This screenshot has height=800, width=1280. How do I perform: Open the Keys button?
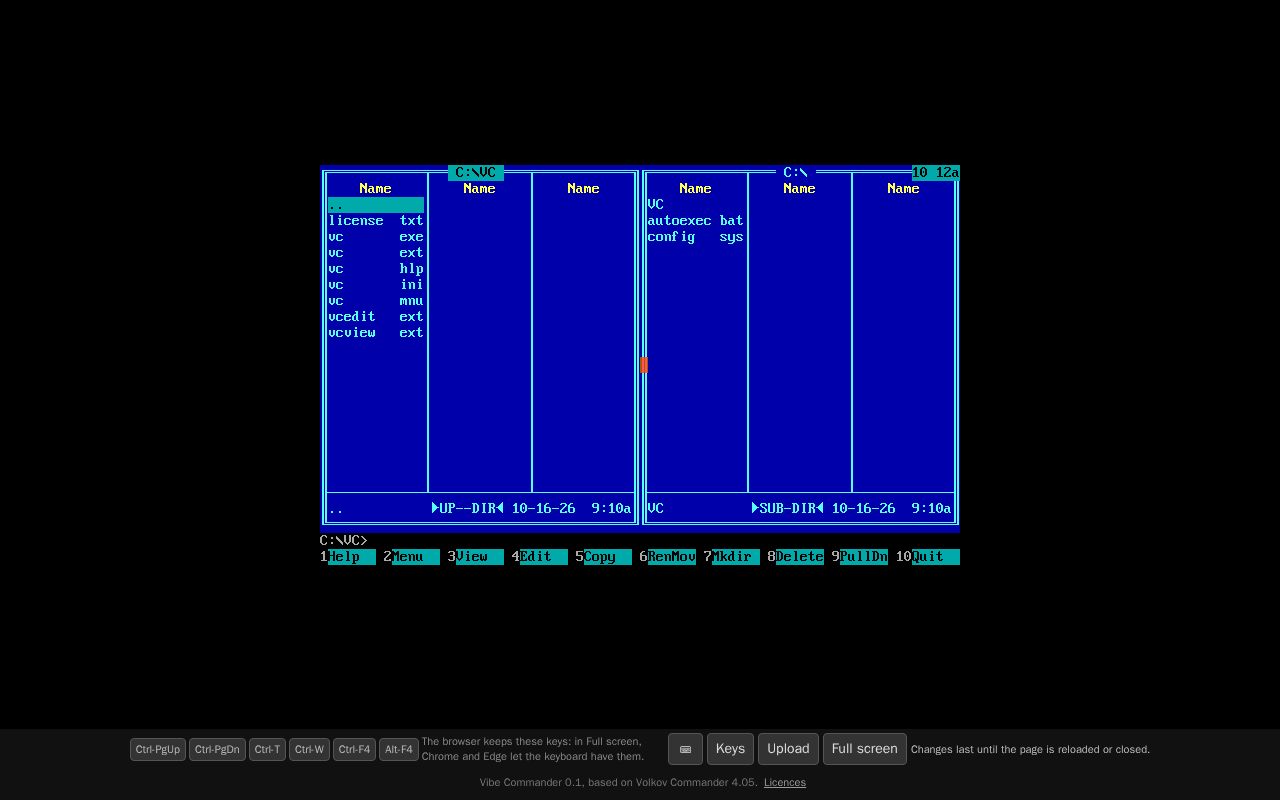[x=730, y=749]
